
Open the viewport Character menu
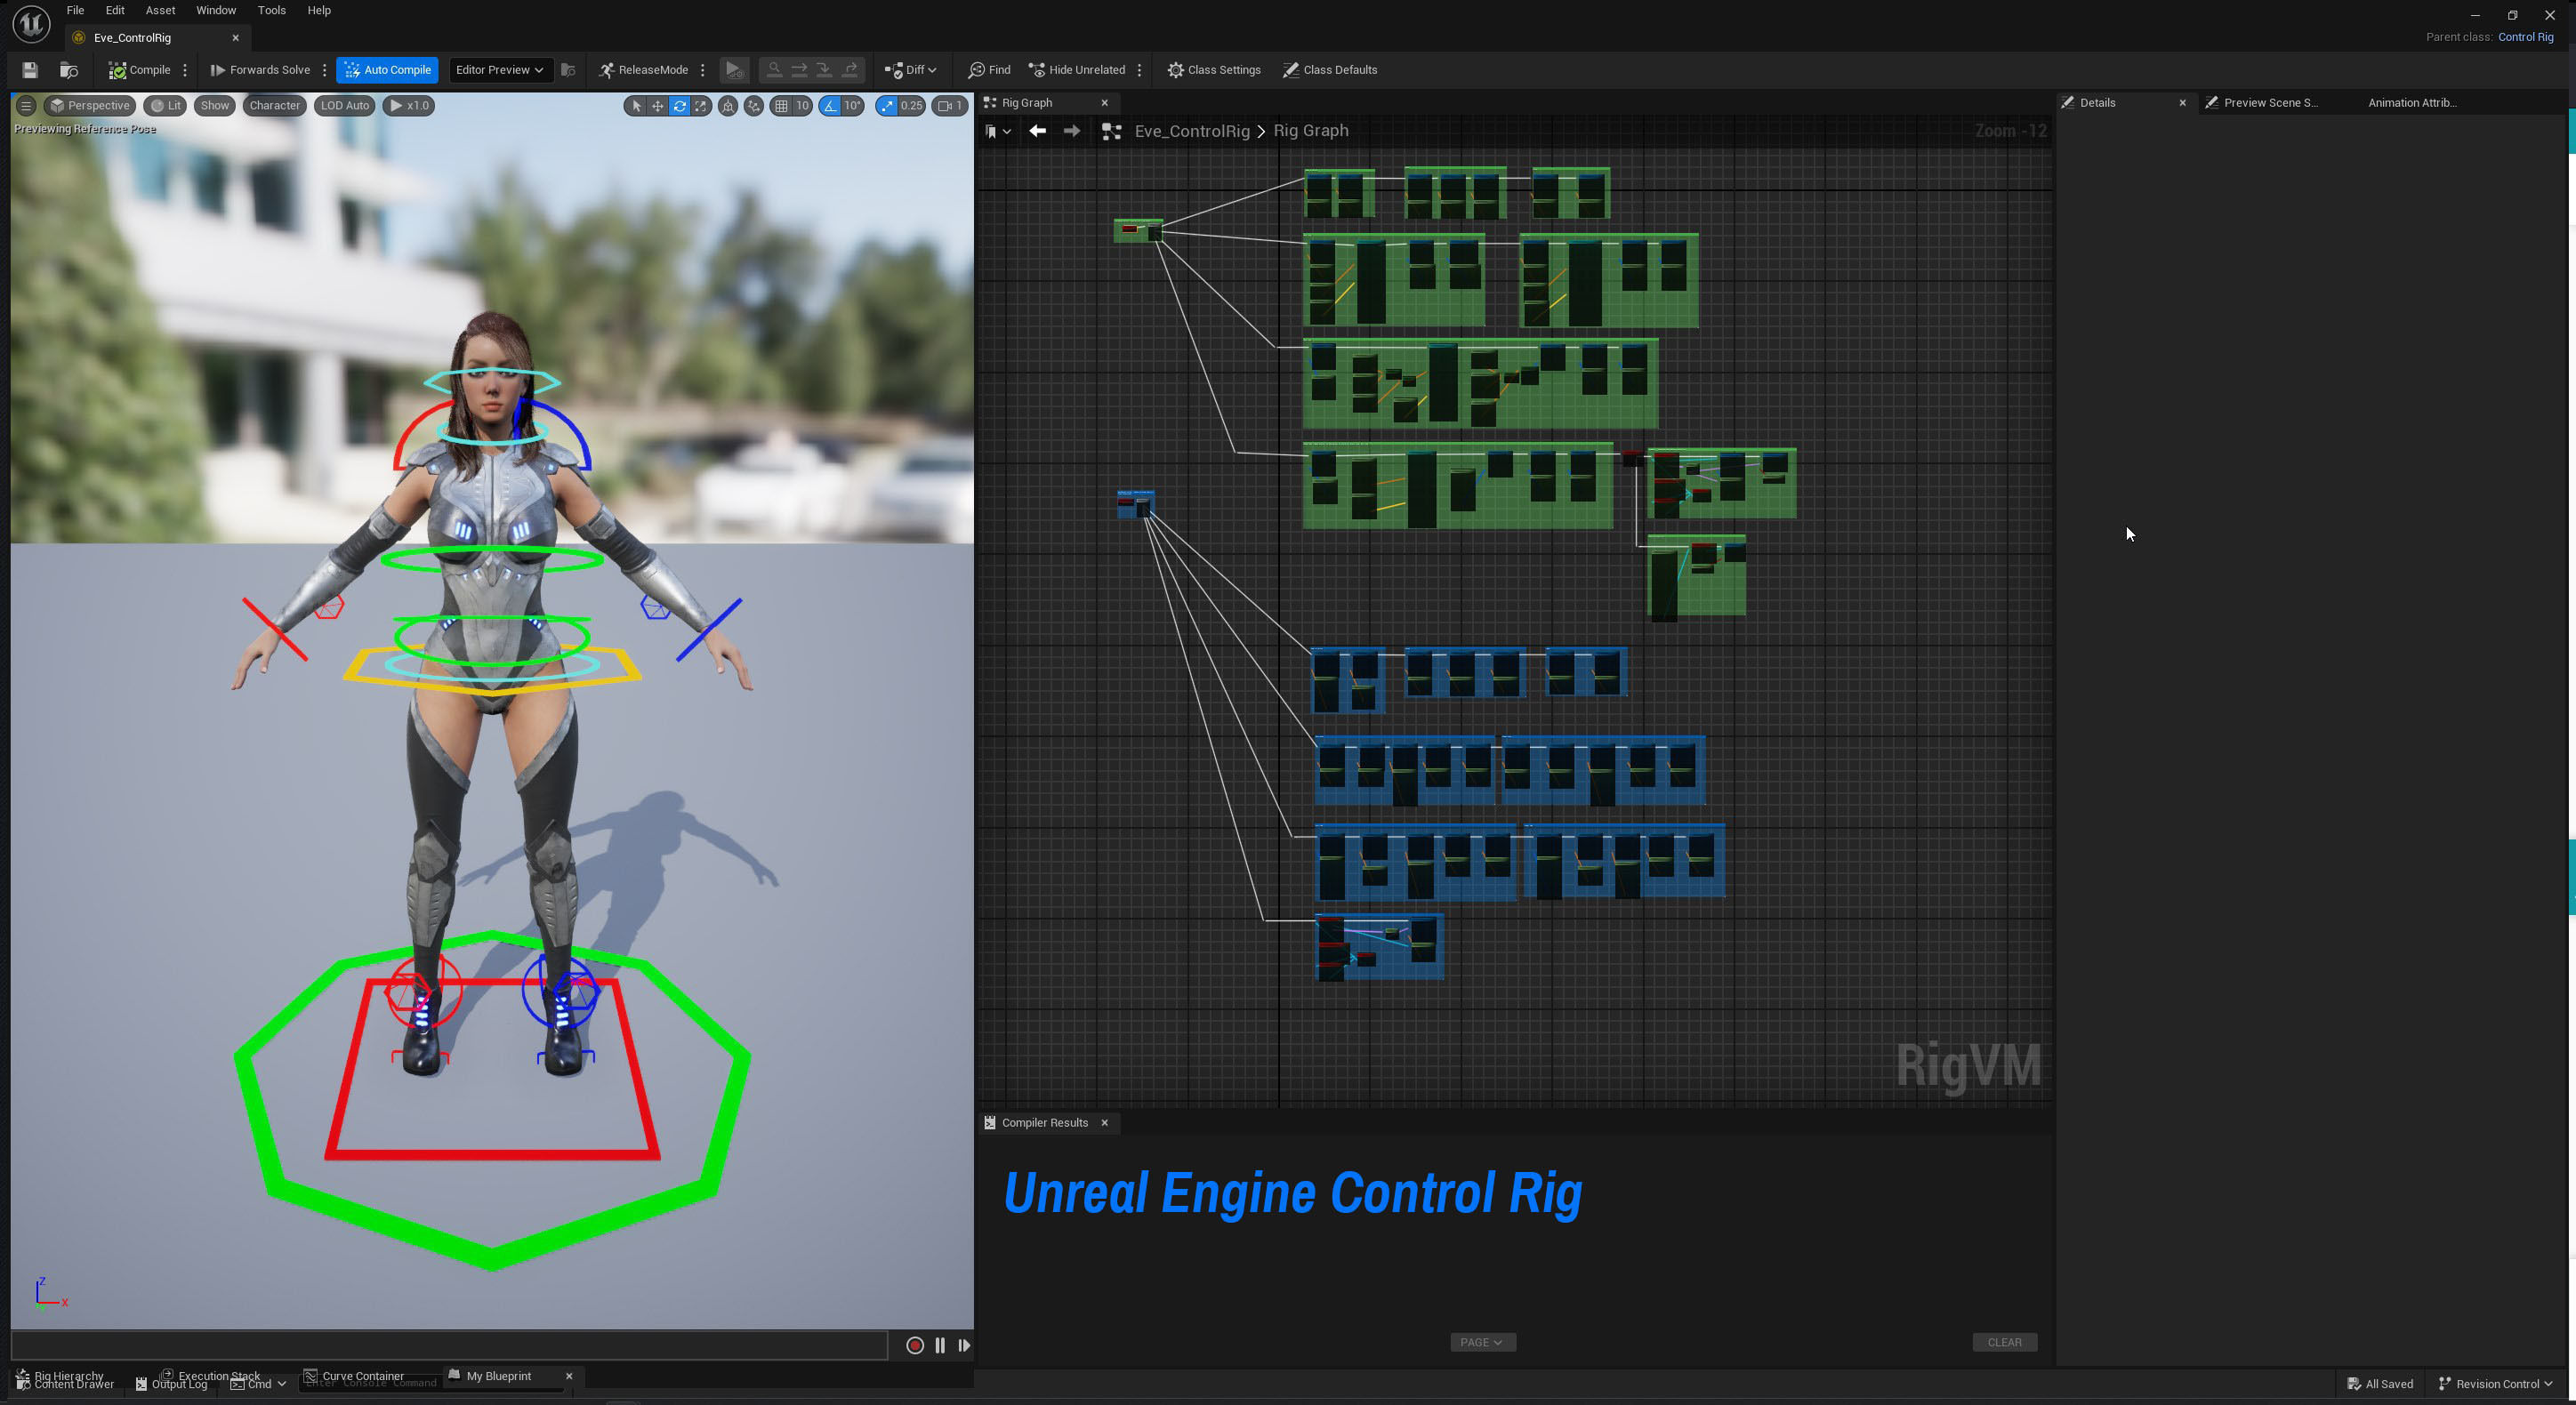[274, 105]
